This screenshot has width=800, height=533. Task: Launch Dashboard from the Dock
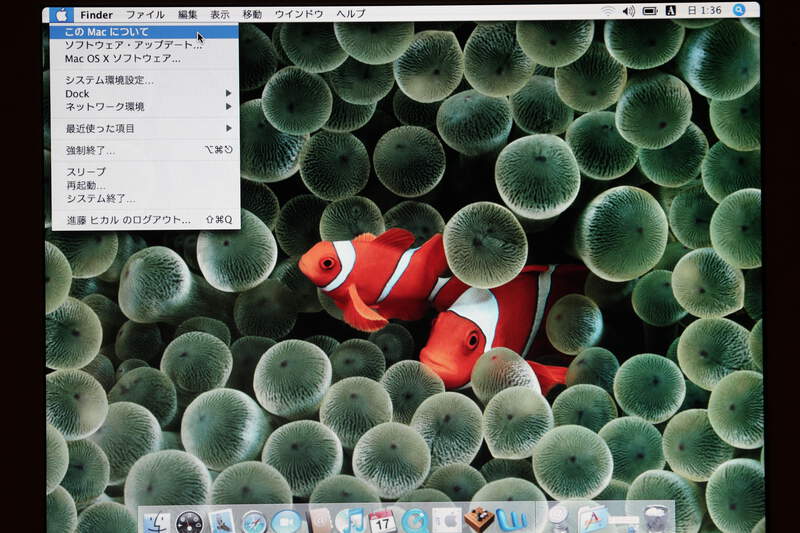(x=189, y=522)
